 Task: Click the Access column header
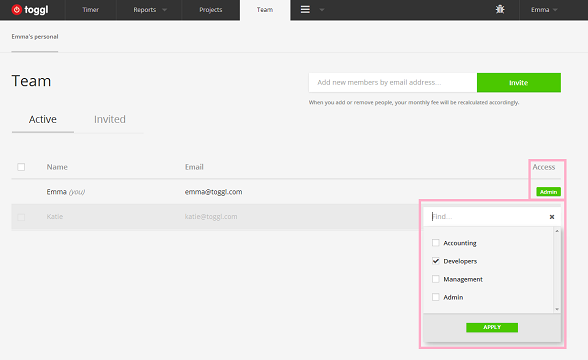click(x=544, y=167)
